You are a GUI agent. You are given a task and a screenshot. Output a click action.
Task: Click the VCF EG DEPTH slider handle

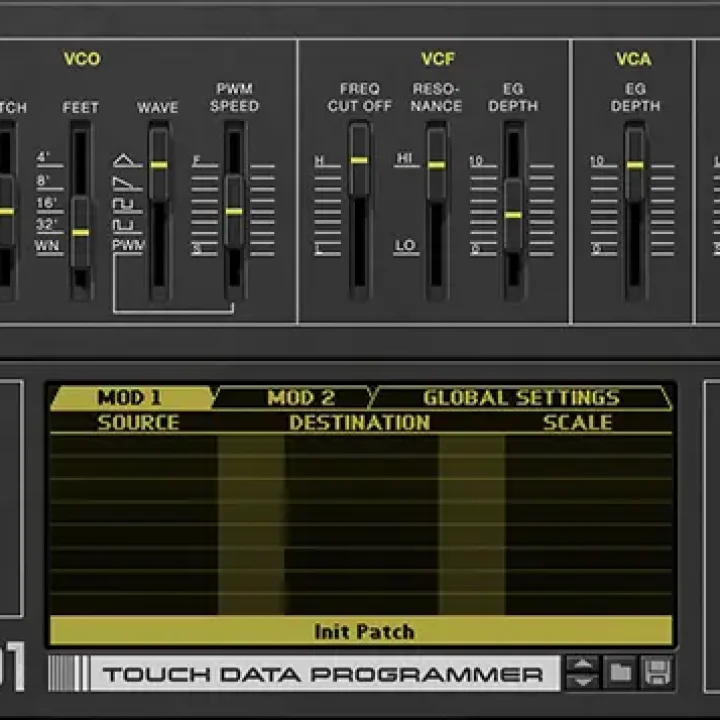click(513, 215)
